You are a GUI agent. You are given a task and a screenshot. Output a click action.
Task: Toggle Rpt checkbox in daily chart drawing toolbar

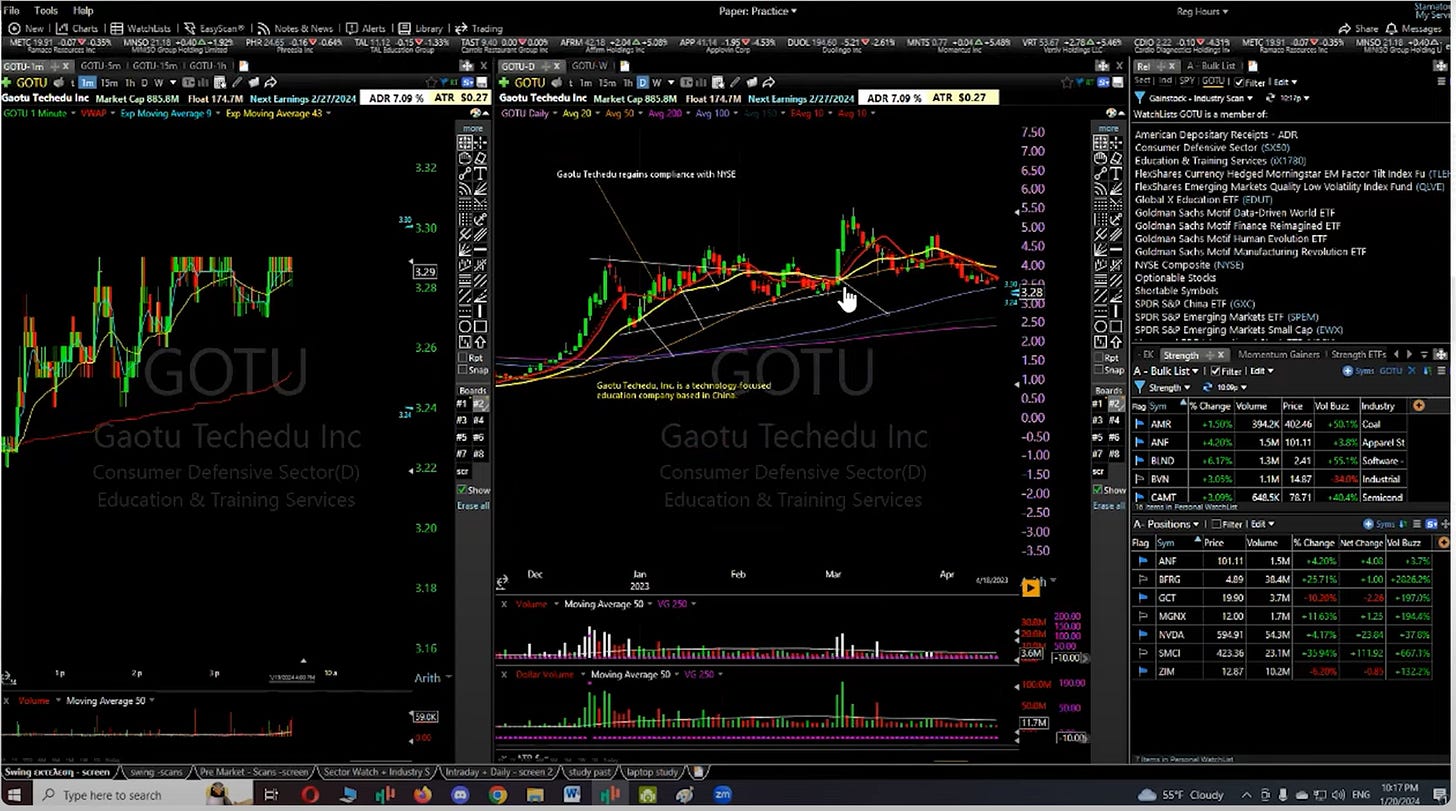click(1100, 357)
